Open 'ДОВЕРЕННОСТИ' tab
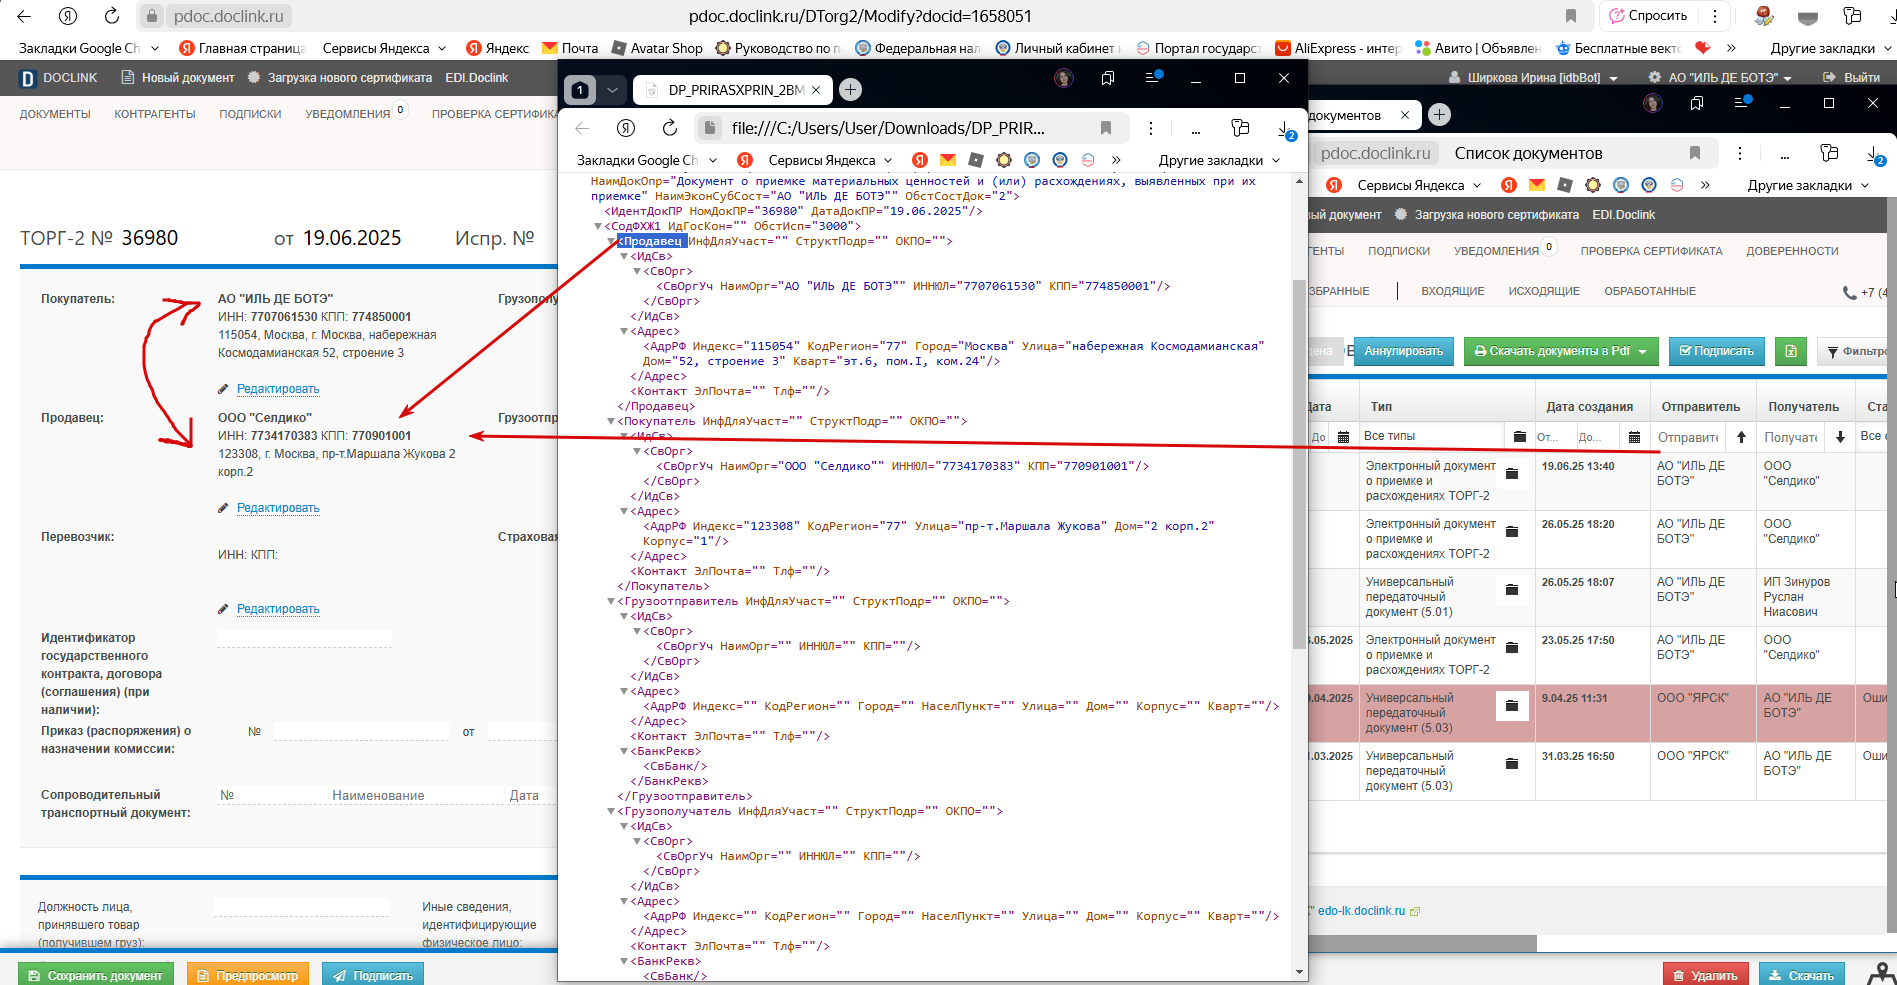 (x=1792, y=251)
